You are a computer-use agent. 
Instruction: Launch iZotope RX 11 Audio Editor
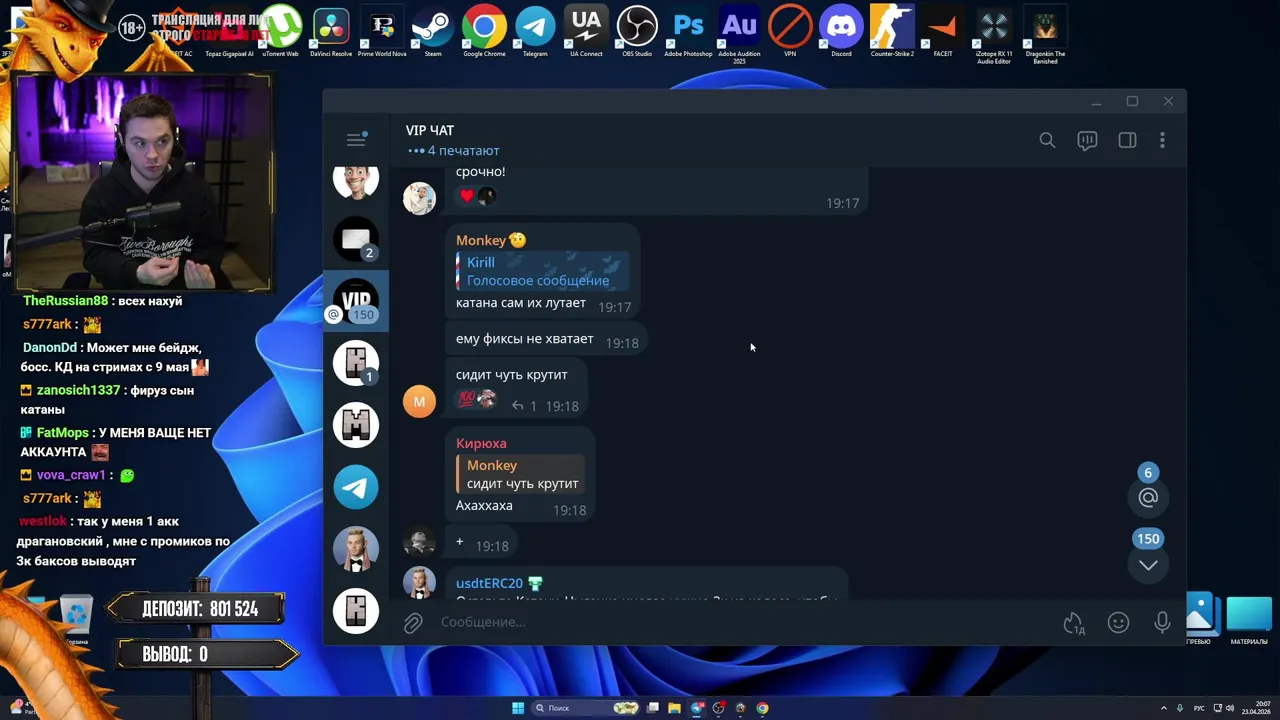[994, 34]
